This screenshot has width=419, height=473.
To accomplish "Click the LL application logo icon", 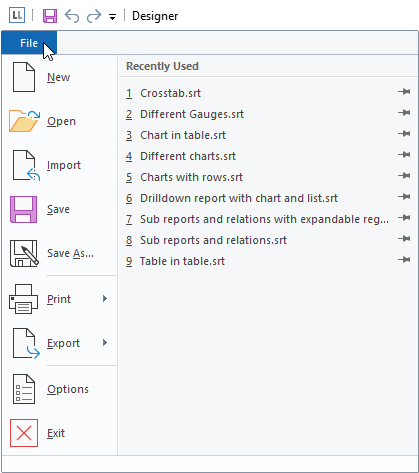I will (x=17, y=15).
